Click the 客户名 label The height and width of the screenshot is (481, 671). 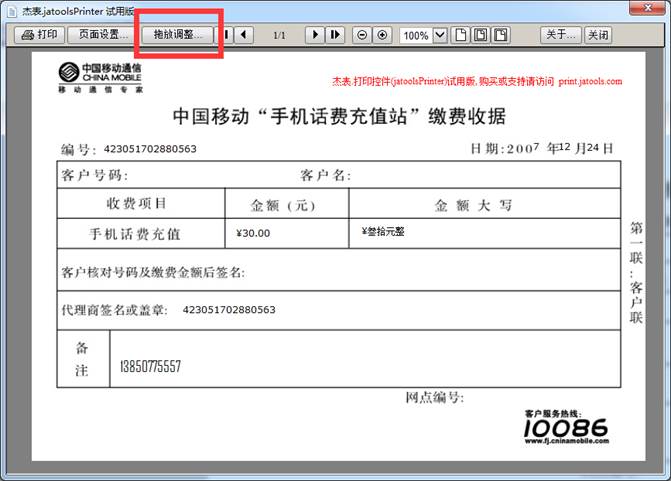click(x=325, y=175)
